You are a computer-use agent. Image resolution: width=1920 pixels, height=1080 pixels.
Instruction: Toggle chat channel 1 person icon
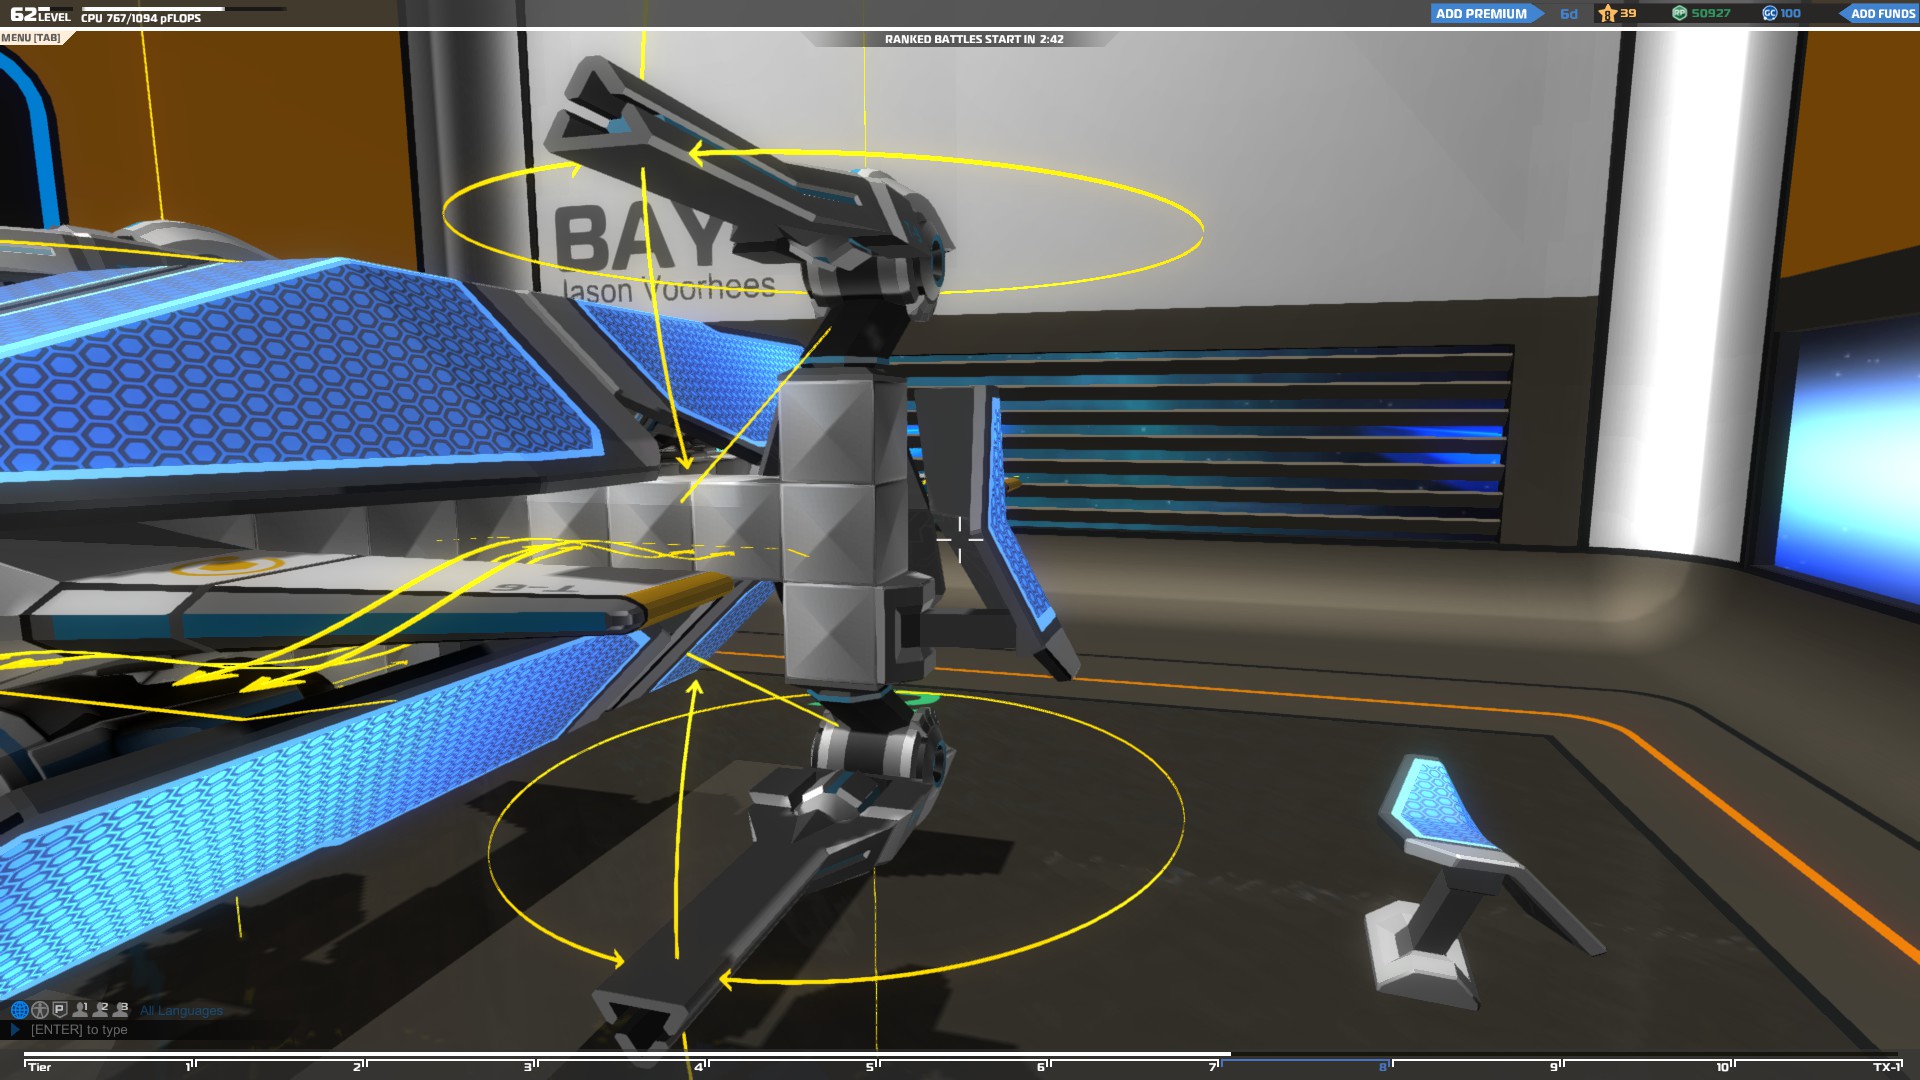[x=80, y=1010]
